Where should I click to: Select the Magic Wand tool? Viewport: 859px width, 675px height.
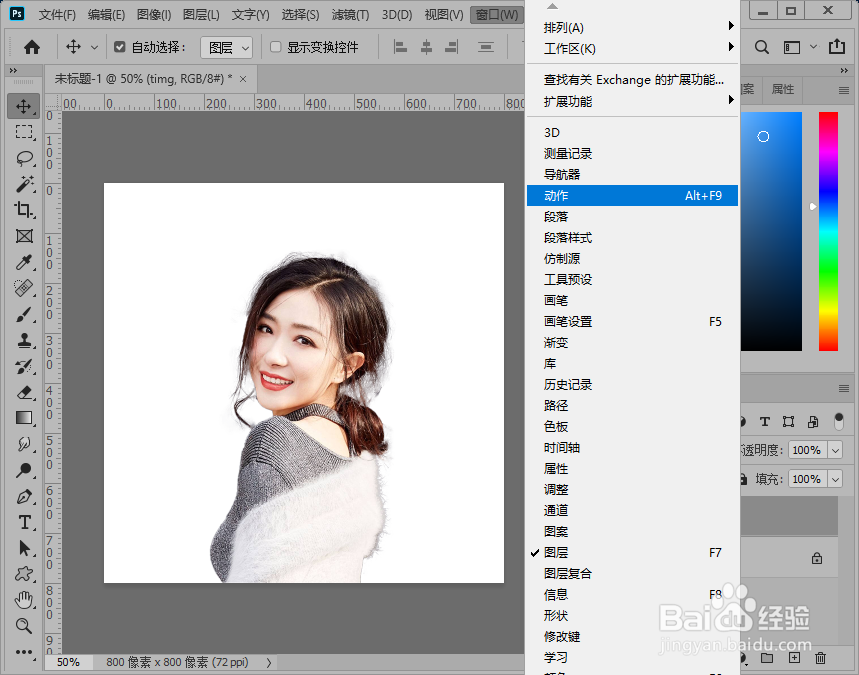click(24, 184)
